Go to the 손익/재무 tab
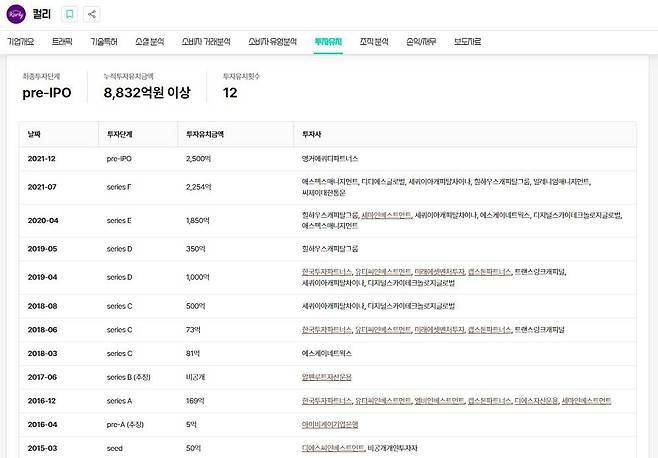Image resolution: width=658 pixels, height=458 pixels. [421, 42]
